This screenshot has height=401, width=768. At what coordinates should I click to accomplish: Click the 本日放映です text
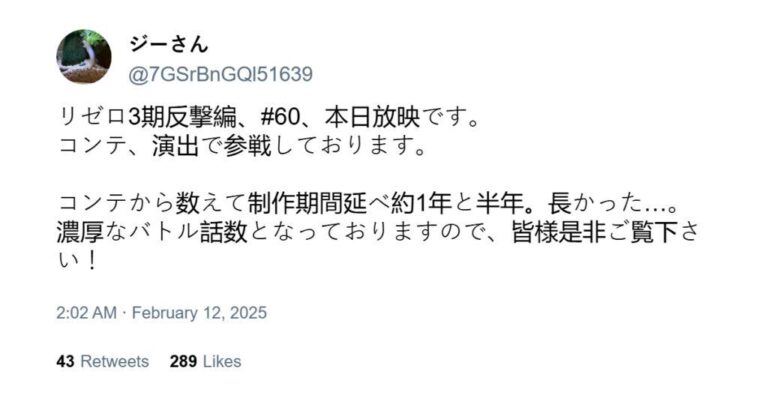[402, 118]
